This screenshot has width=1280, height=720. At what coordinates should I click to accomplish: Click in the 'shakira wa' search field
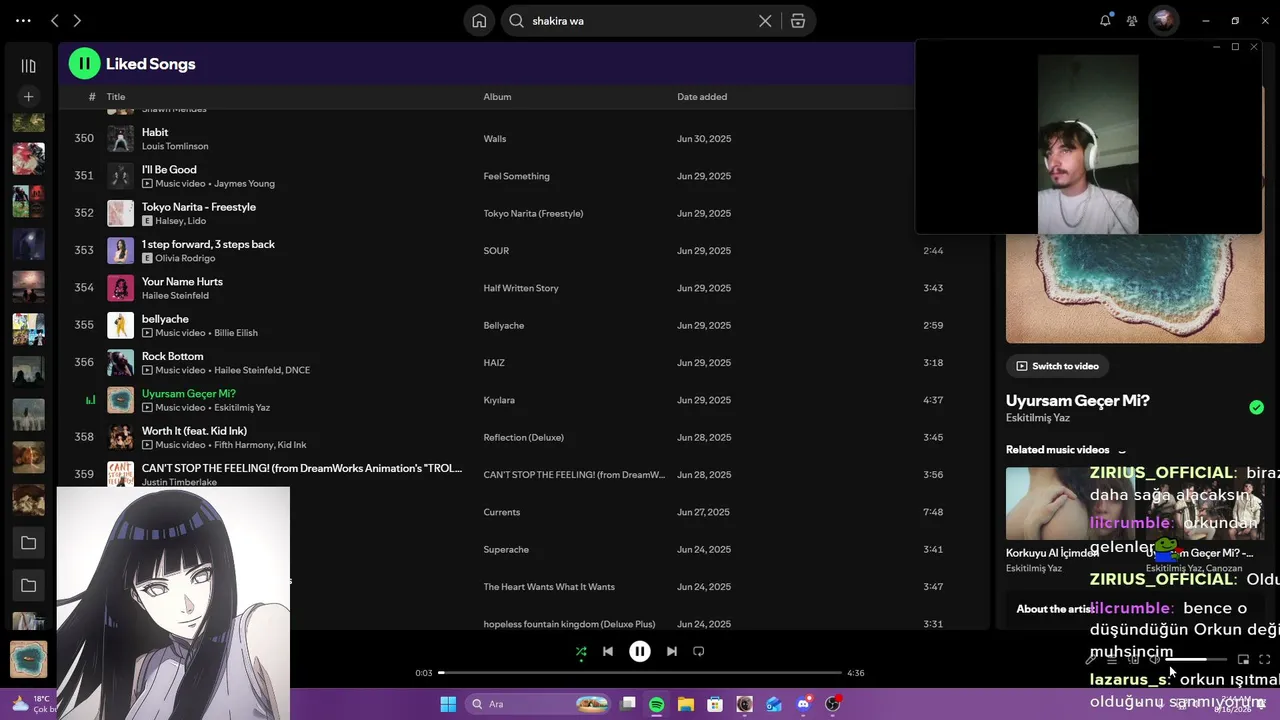tap(640, 21)
